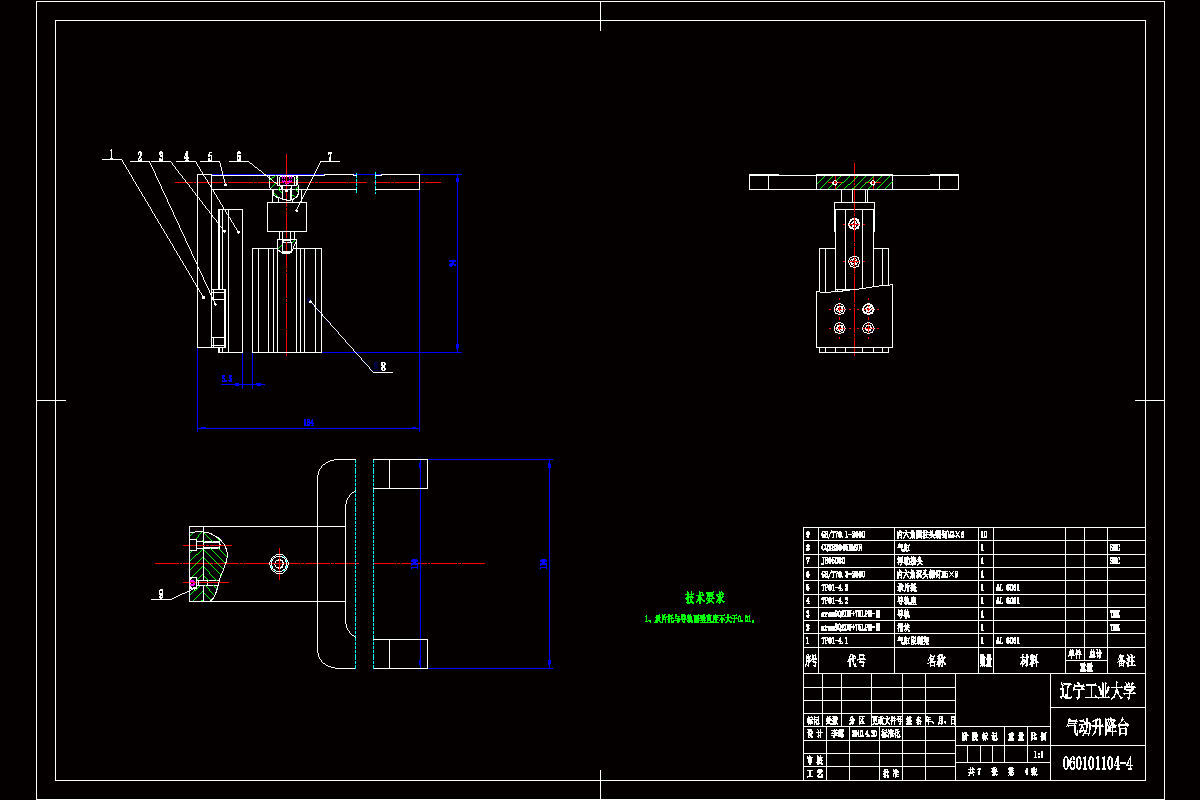Click leader balloon number 8 in front view
The width and height of the screenshot is (1200, 800).
point(382,367)
